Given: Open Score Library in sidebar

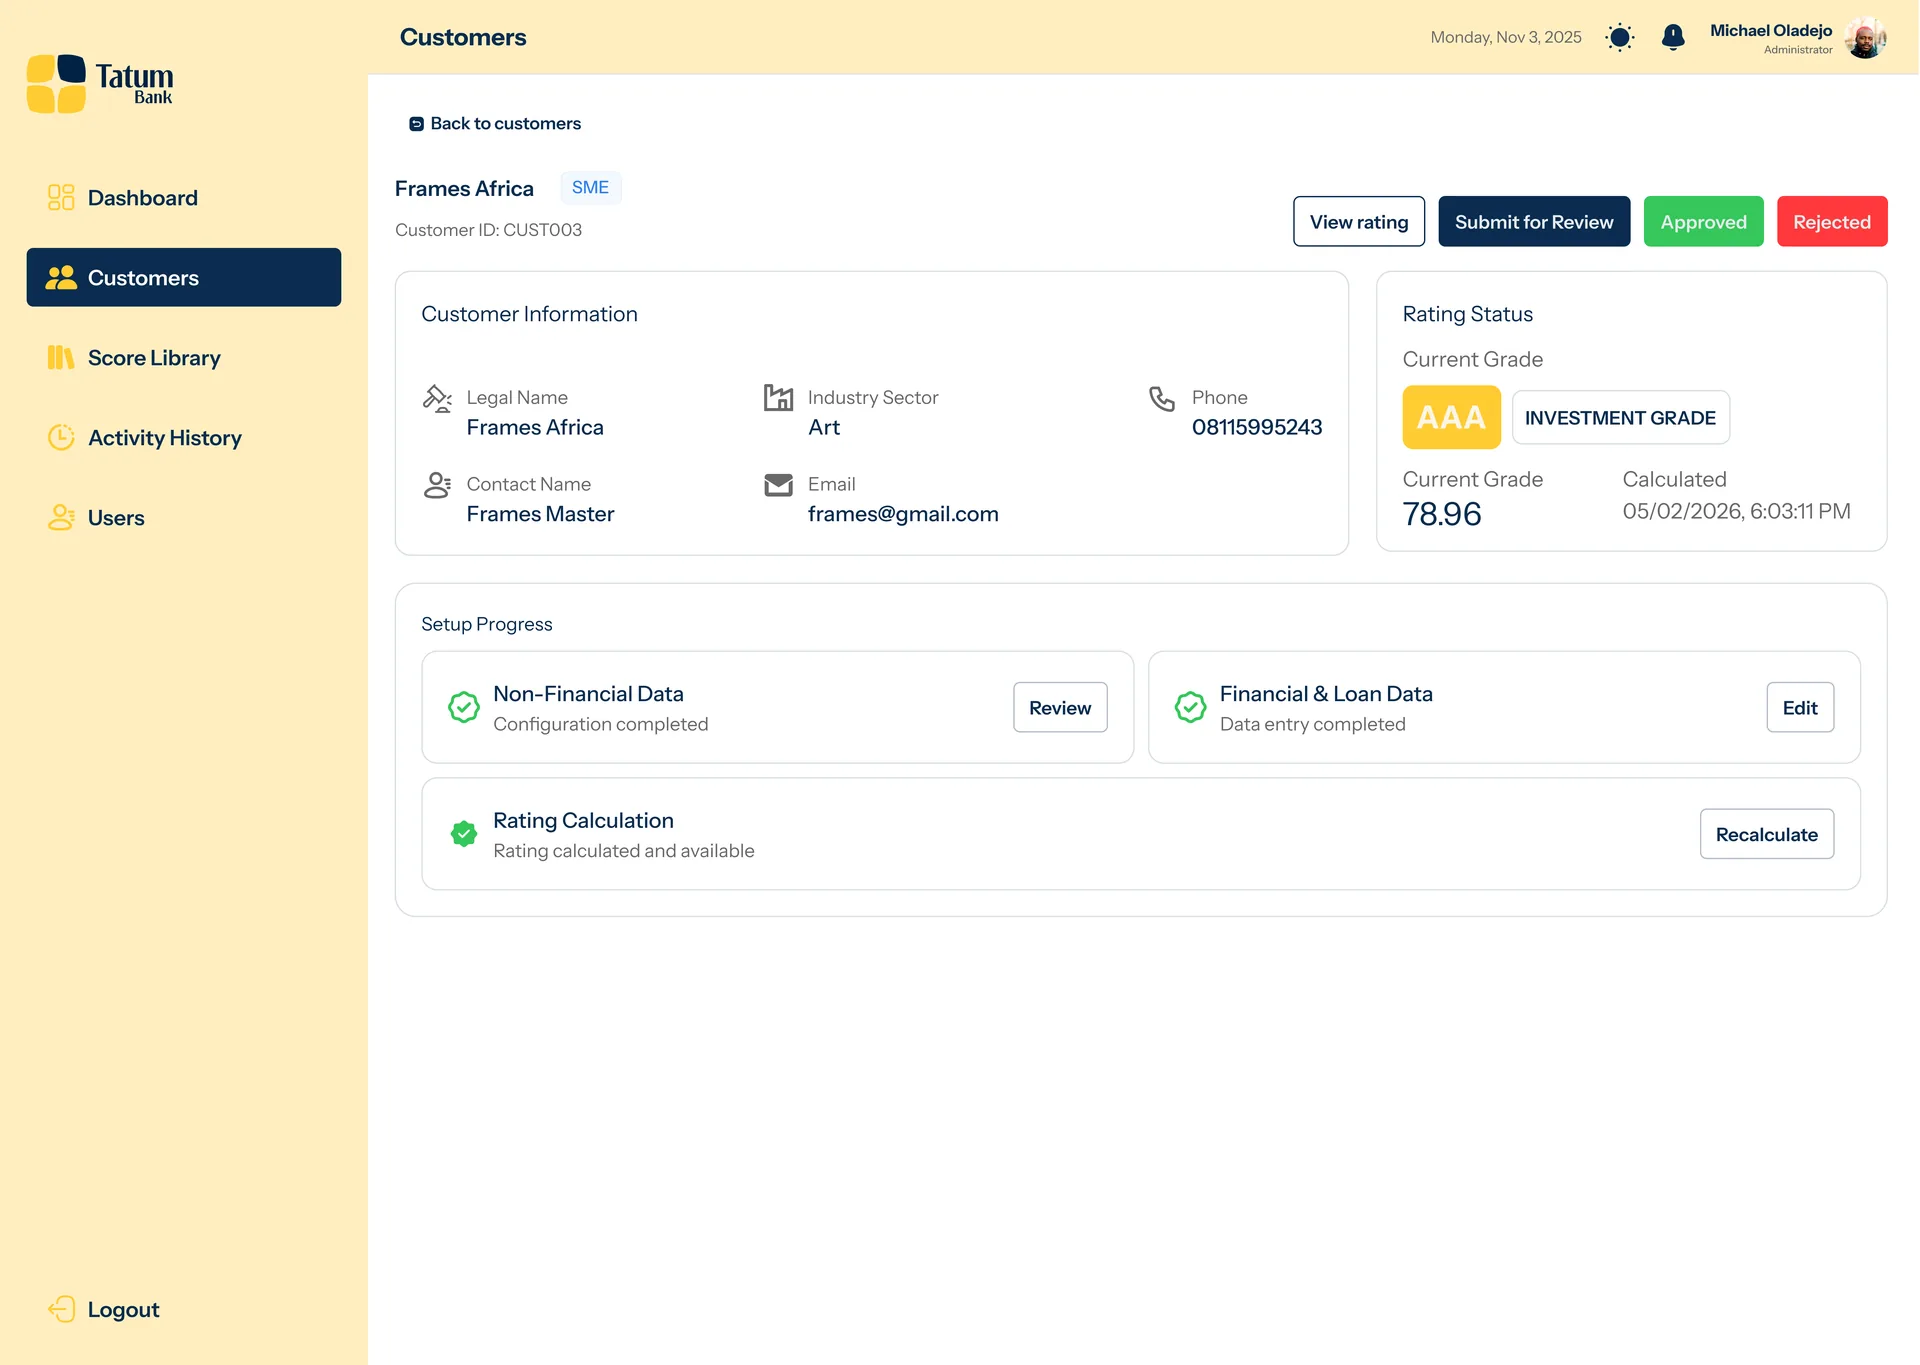Looking at the screenshot, I should coord(154,358).
